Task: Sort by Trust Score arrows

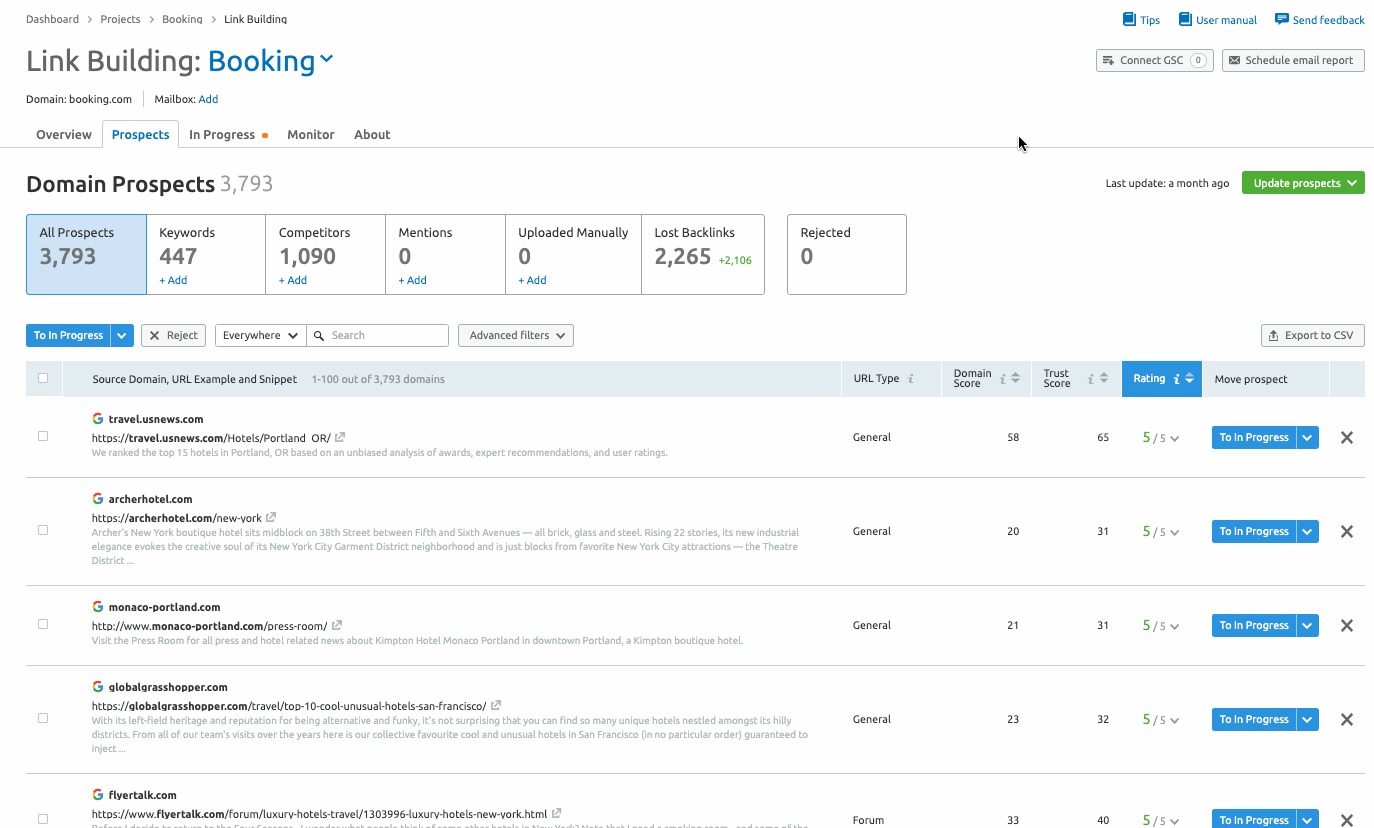Action: [x=1103, y=378]
